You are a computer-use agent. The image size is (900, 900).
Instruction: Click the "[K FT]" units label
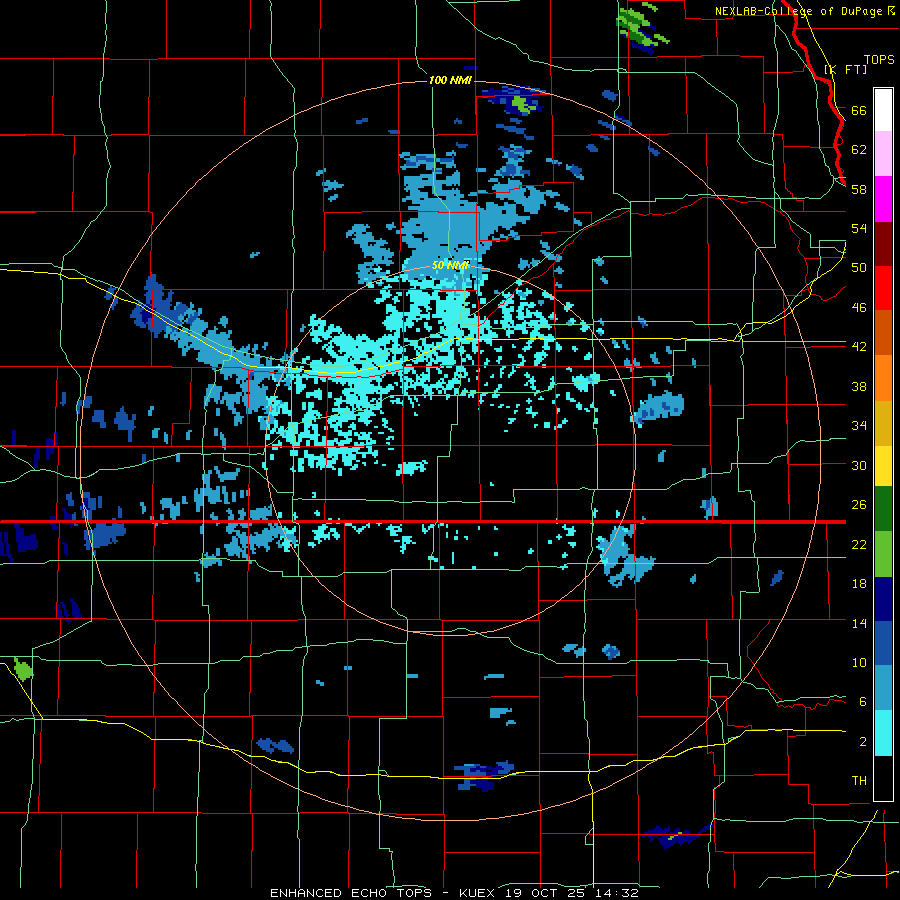845,70
